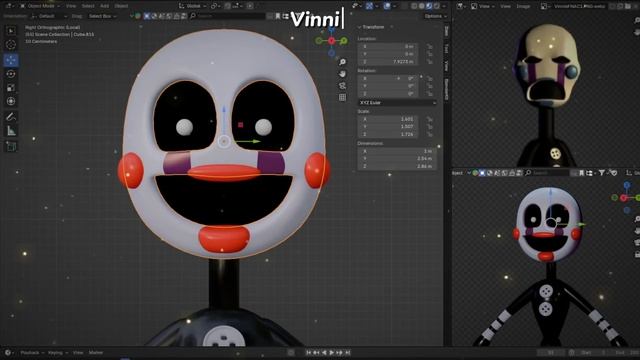Toggle lock on Scale Y
The height and width of the screenshot is (360, 640).
click(x=430, y=127)
